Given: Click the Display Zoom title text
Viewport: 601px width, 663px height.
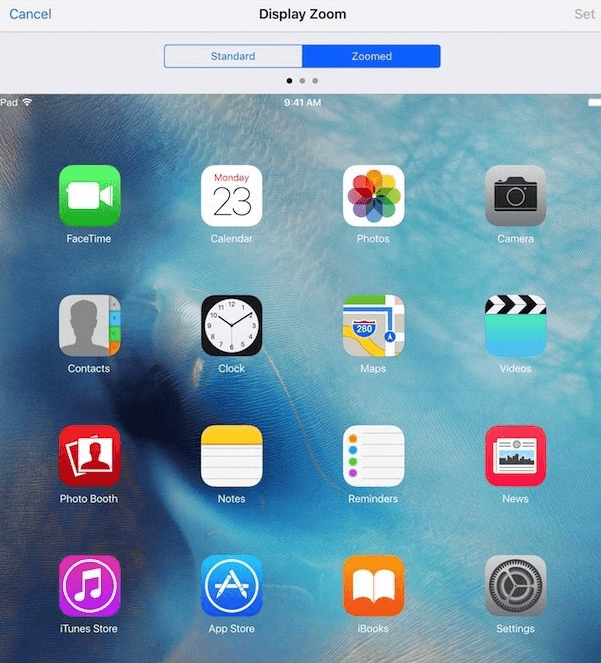Looking at the screenshot, I should (302, 14).
